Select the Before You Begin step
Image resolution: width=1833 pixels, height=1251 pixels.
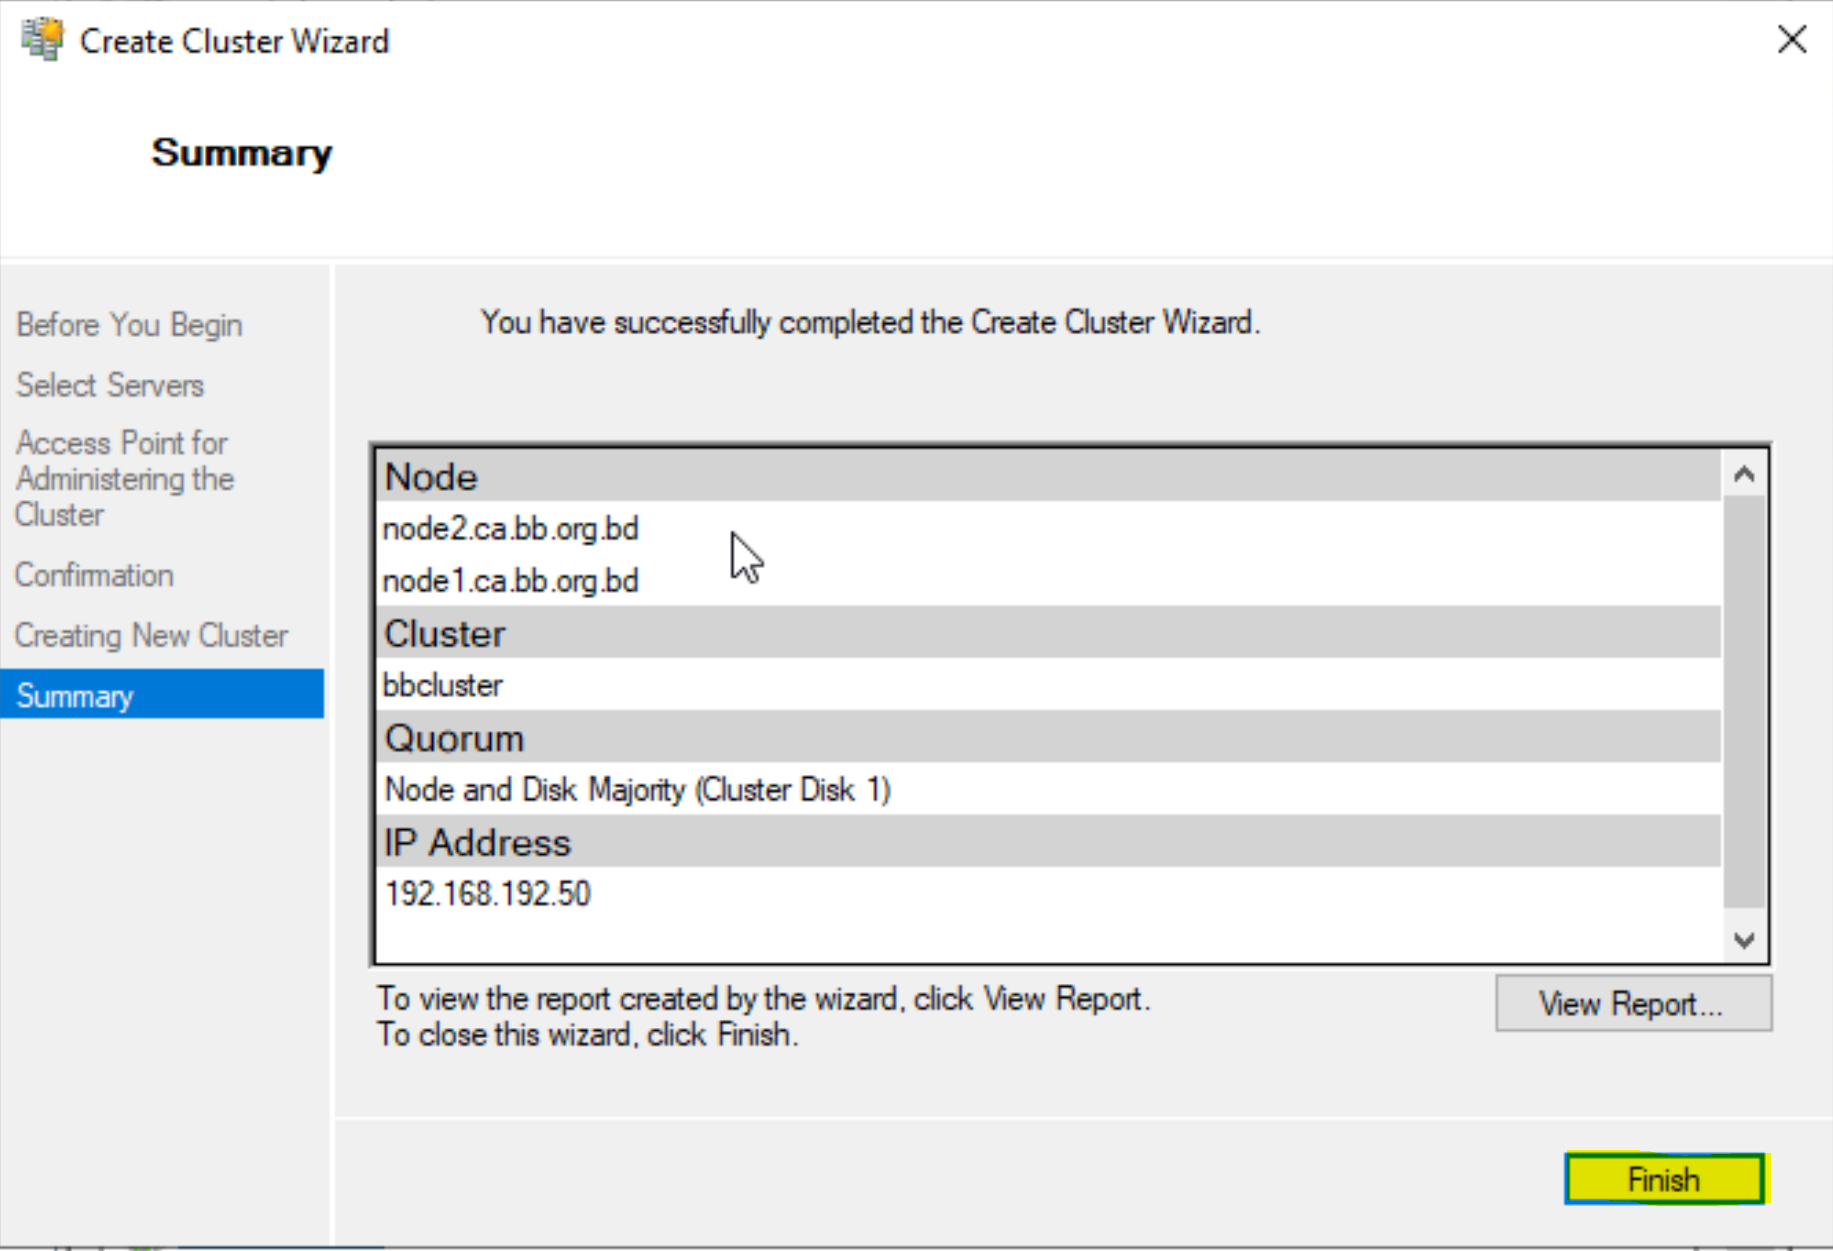pyautogui.click(x=129, y=325)
